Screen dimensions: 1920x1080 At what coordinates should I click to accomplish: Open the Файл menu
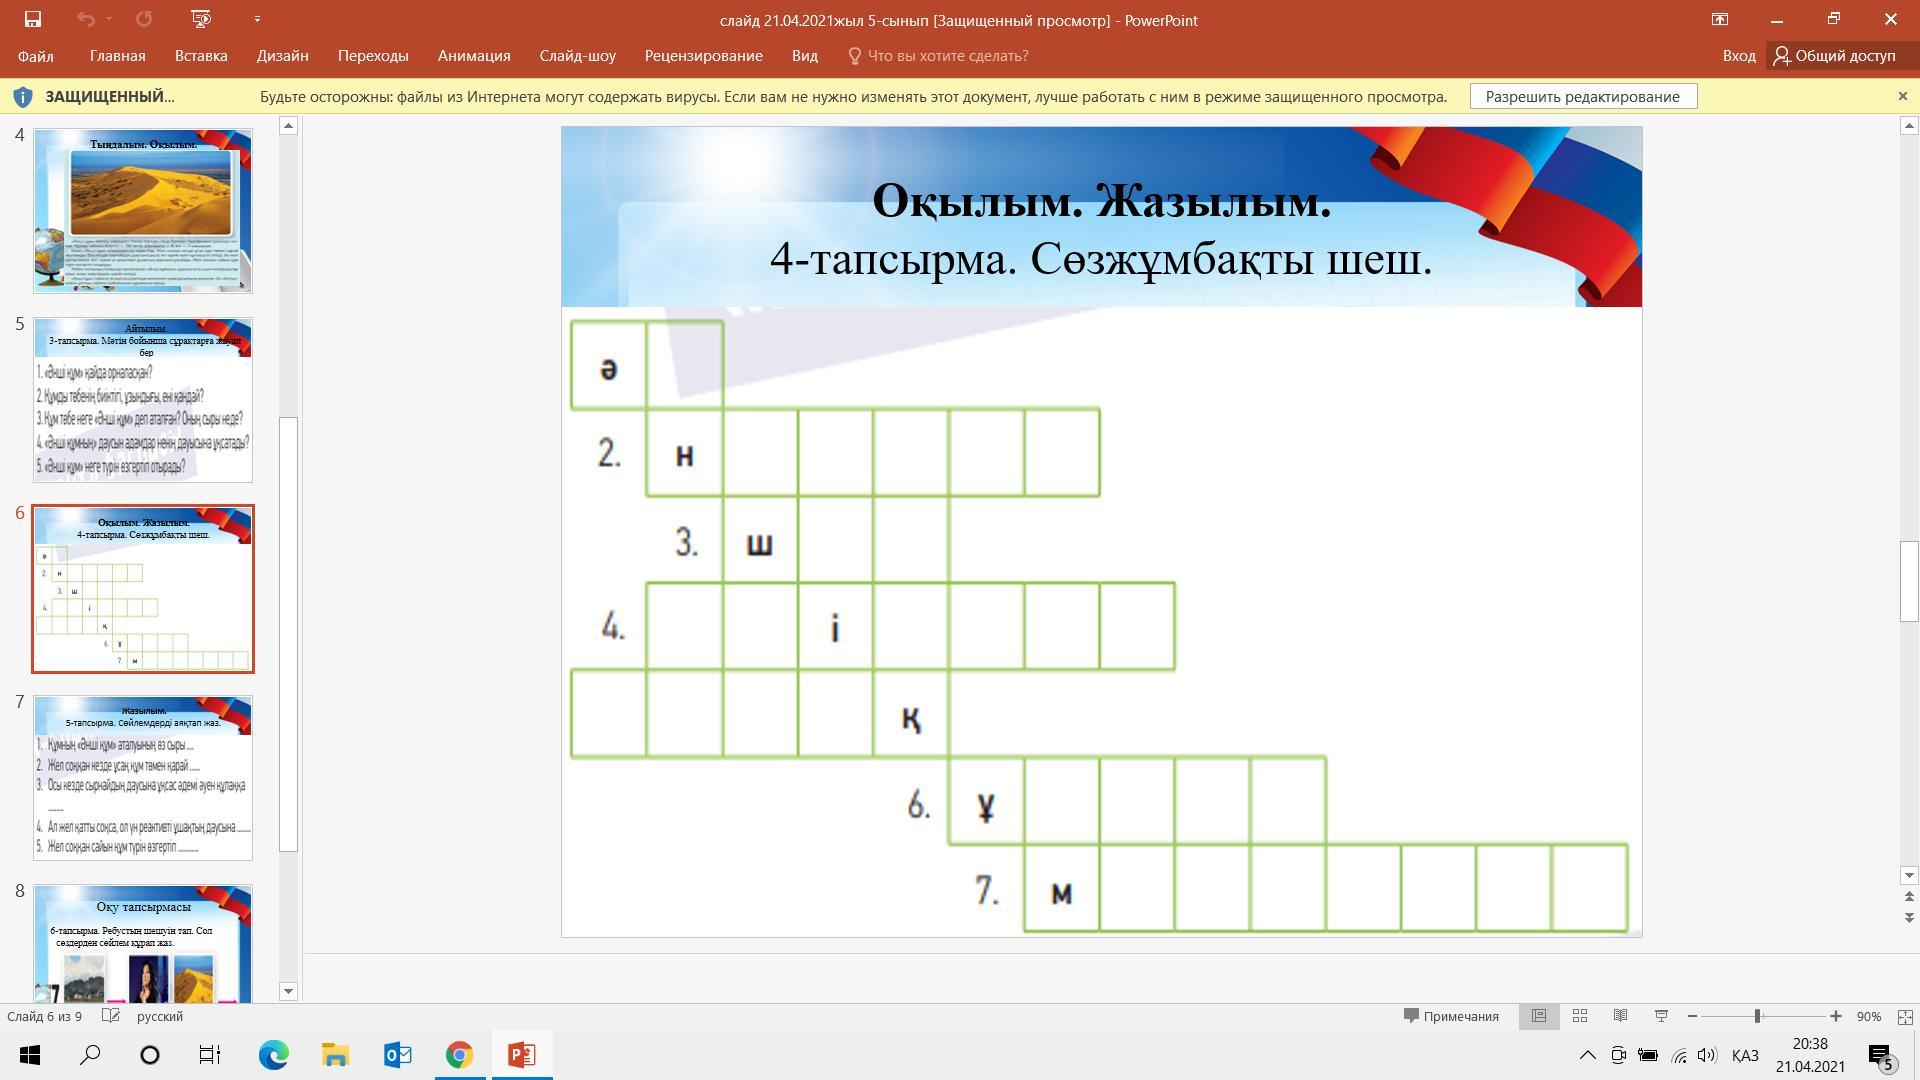click(x=35, y=56)
